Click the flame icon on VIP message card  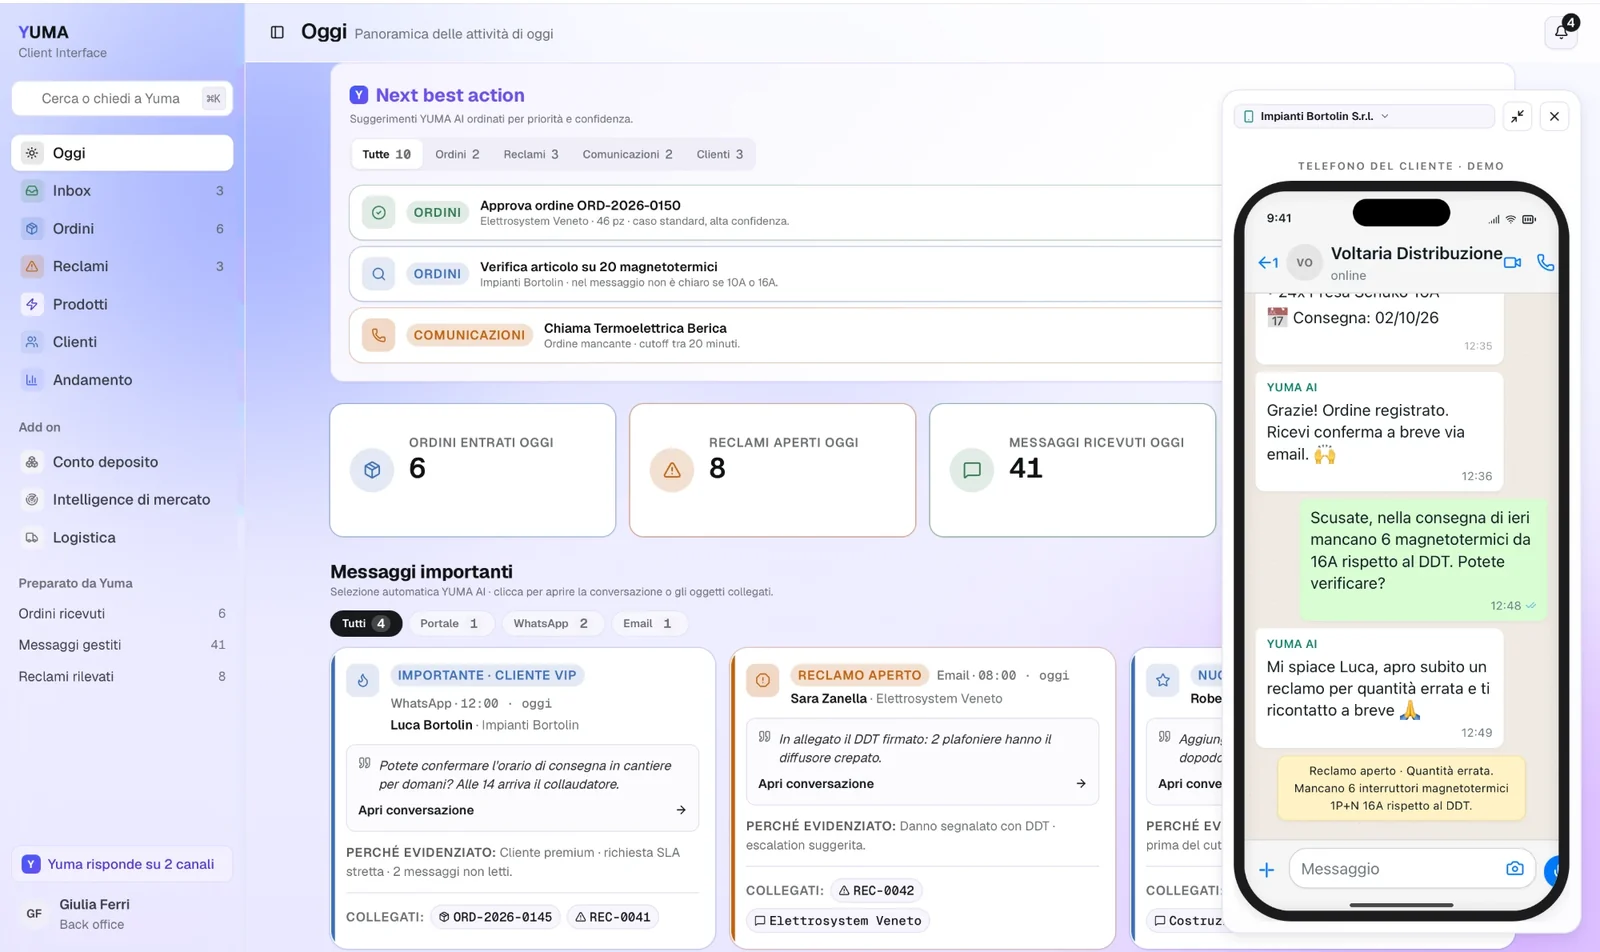point(363,680)
